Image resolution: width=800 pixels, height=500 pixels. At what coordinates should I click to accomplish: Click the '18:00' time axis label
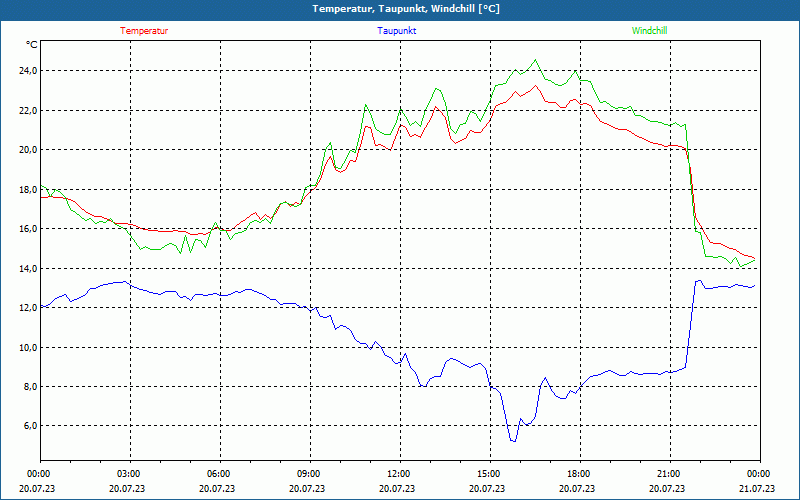tap(580, 474)
